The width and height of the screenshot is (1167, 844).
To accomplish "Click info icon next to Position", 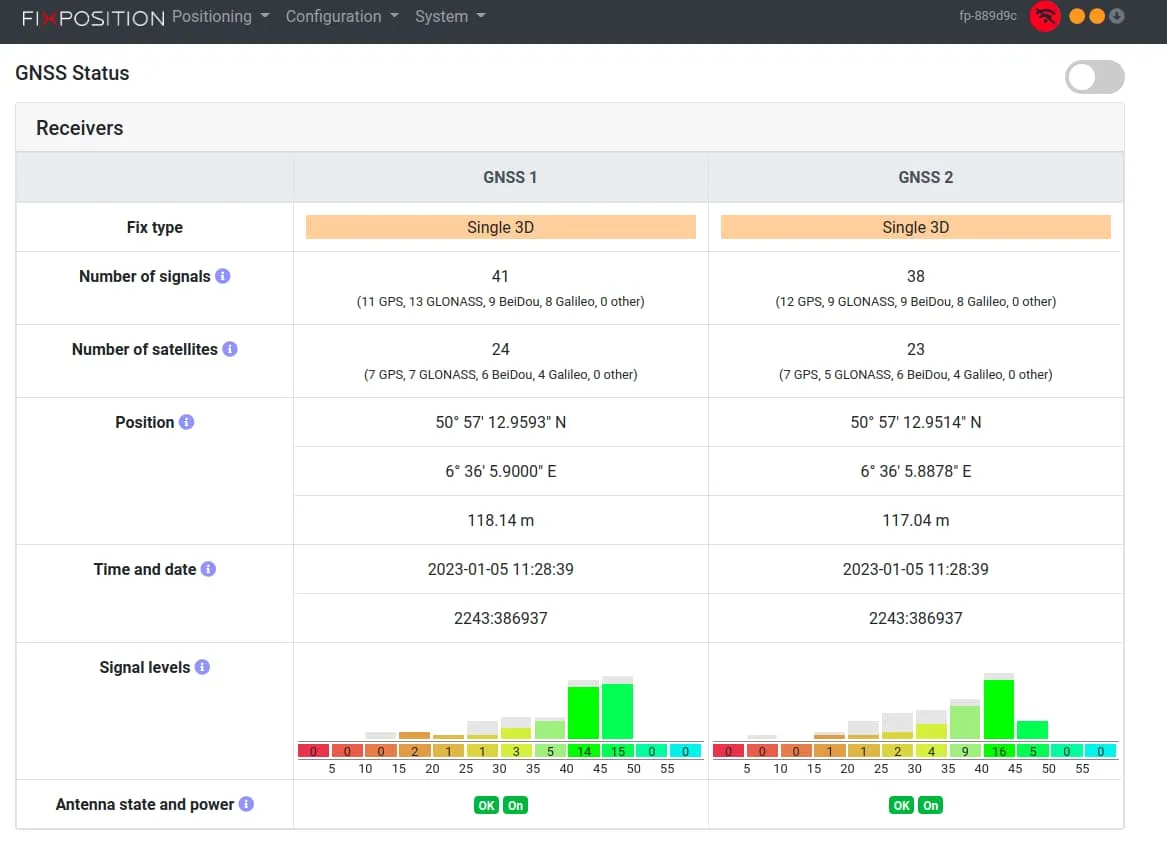I will [186, 422].
